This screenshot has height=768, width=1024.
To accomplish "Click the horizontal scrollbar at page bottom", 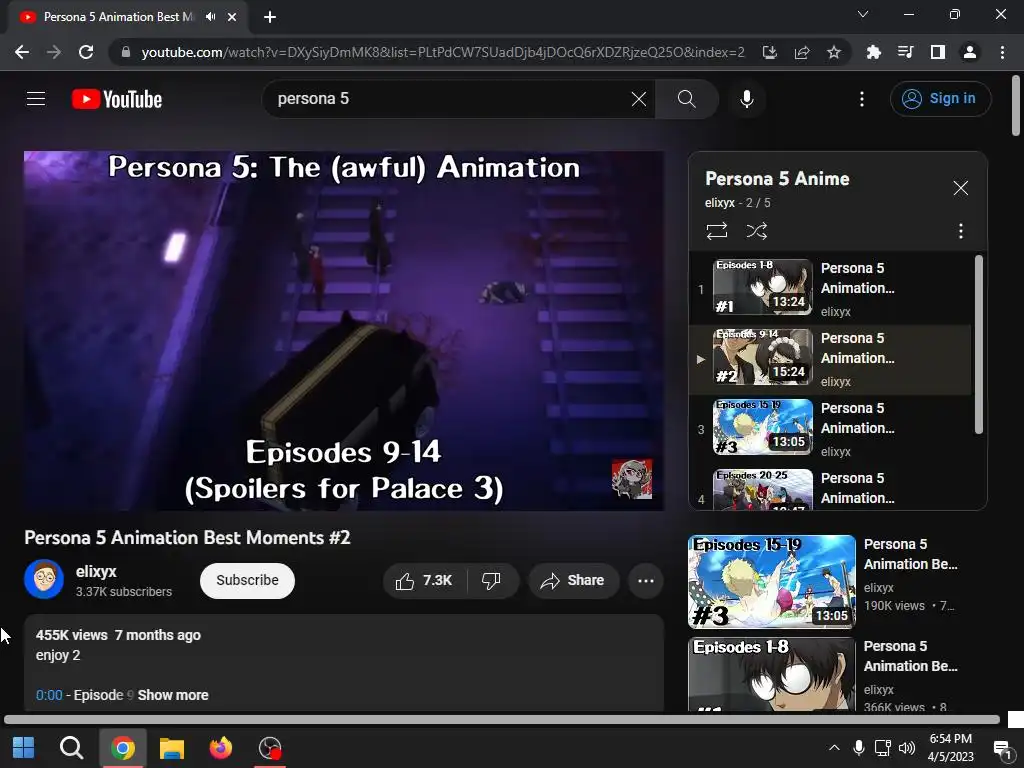I will (502, 720).
